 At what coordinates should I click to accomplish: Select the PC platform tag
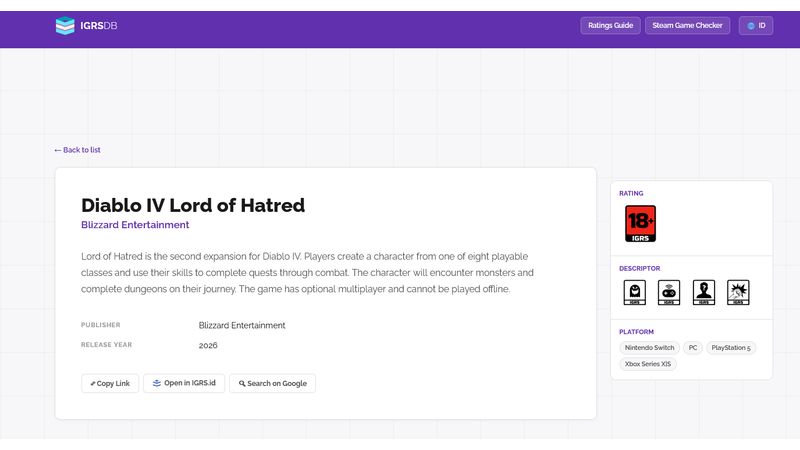(x=693, y=348)
